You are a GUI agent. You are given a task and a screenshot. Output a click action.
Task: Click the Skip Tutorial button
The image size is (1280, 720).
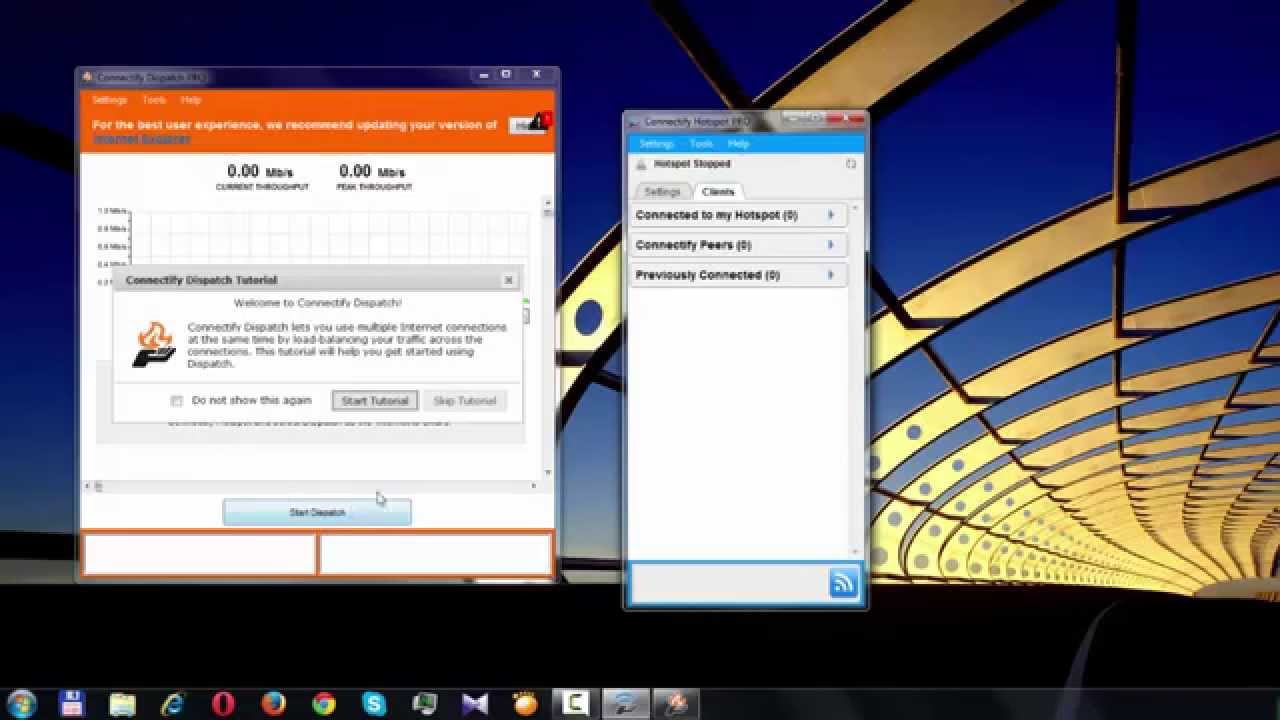[465, 401]
